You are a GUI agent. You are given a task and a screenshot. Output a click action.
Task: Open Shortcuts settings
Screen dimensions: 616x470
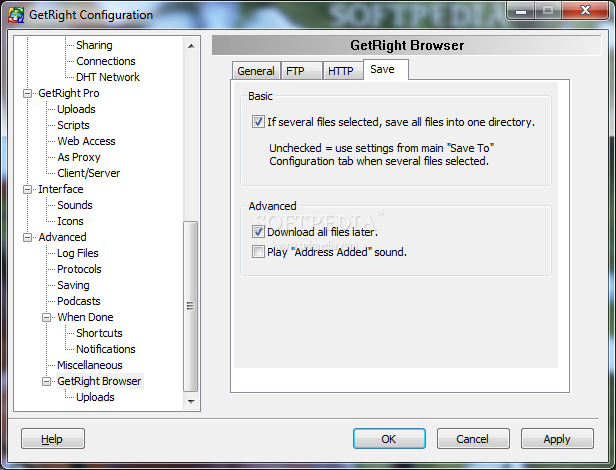coord(99,333)
